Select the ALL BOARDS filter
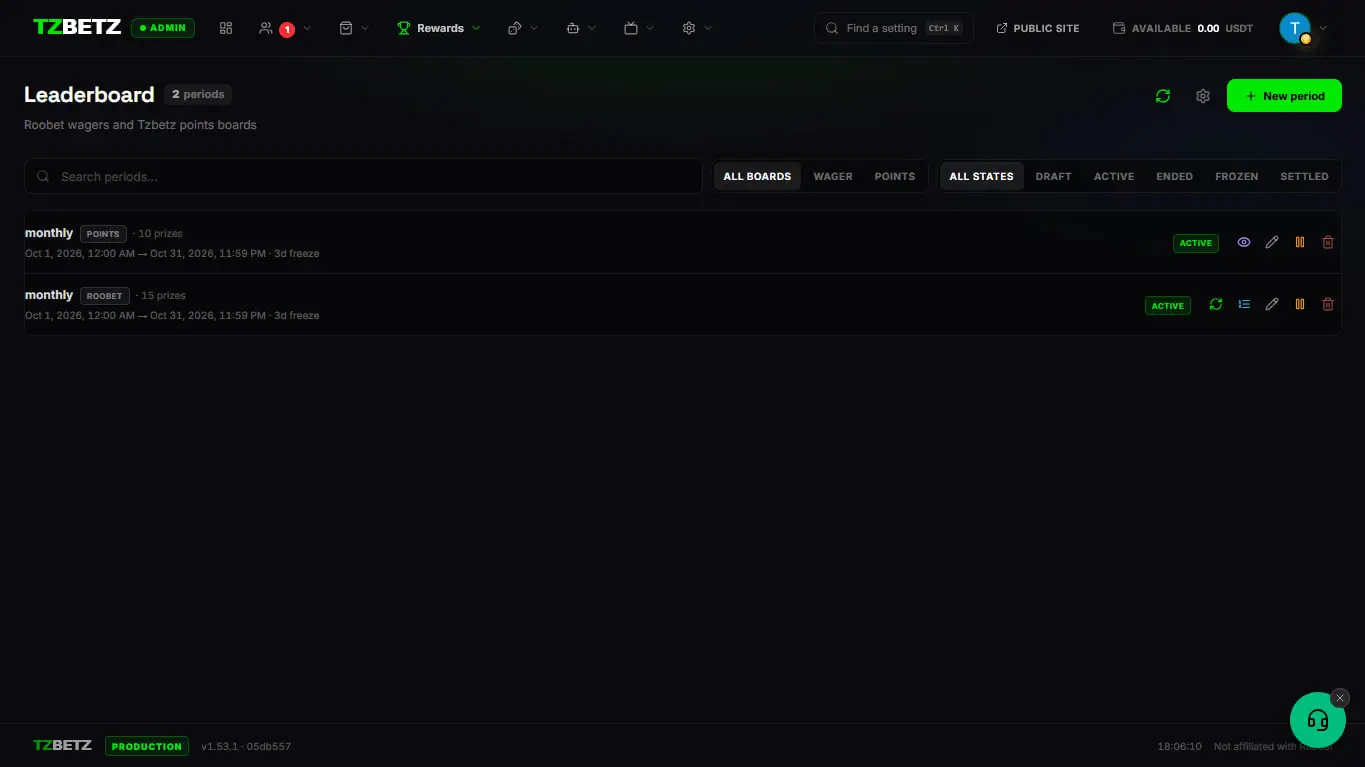1365x767 pixels. click(x=757, y=176)
